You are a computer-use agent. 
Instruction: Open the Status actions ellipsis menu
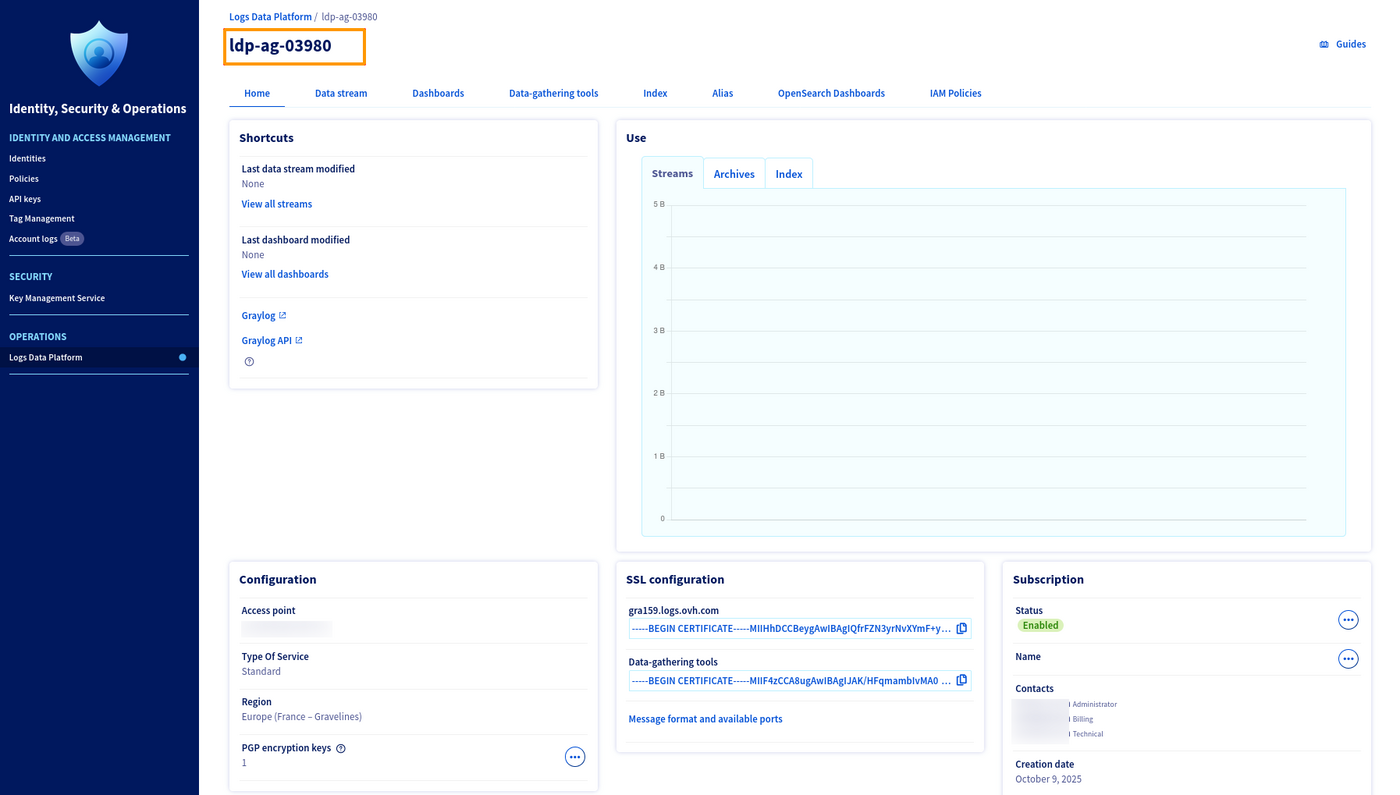1346,618
